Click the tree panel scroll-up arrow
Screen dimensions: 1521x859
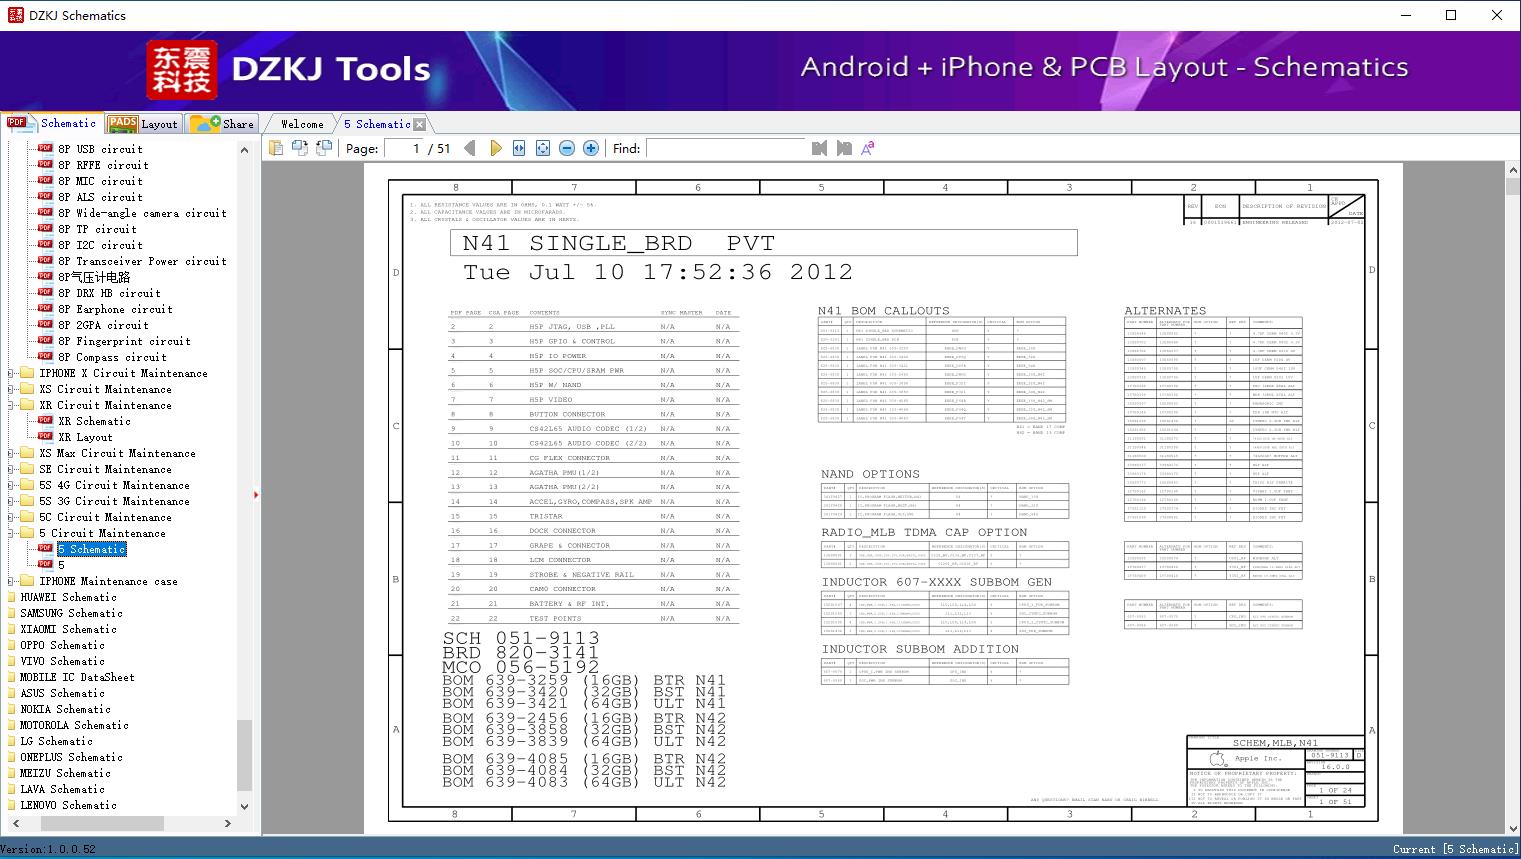[x=244, y=149]
